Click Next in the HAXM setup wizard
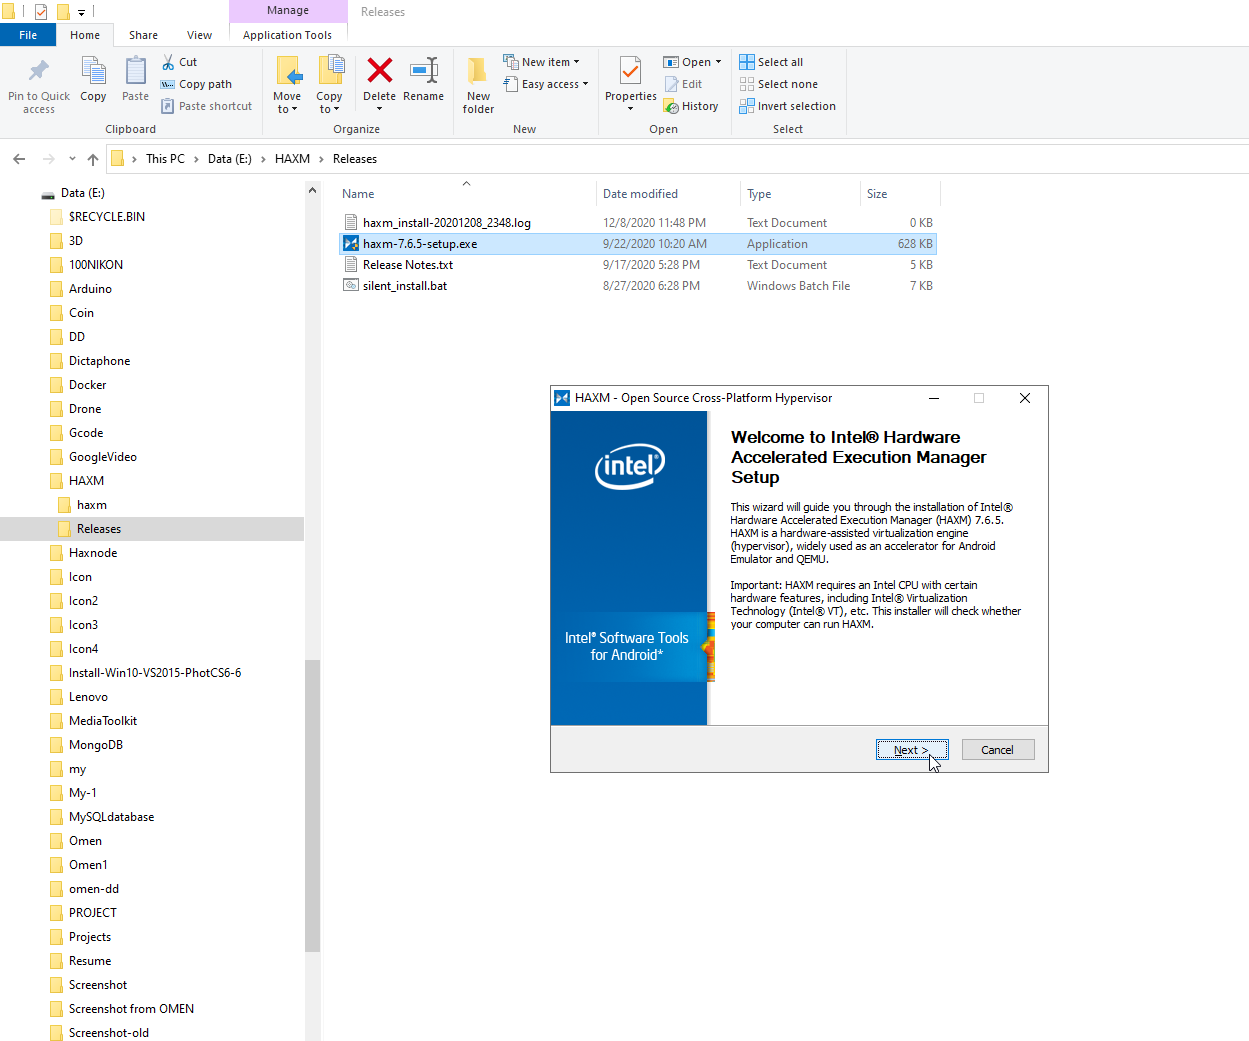This screenshot has height=1041, width=1249. coord(912,750)
